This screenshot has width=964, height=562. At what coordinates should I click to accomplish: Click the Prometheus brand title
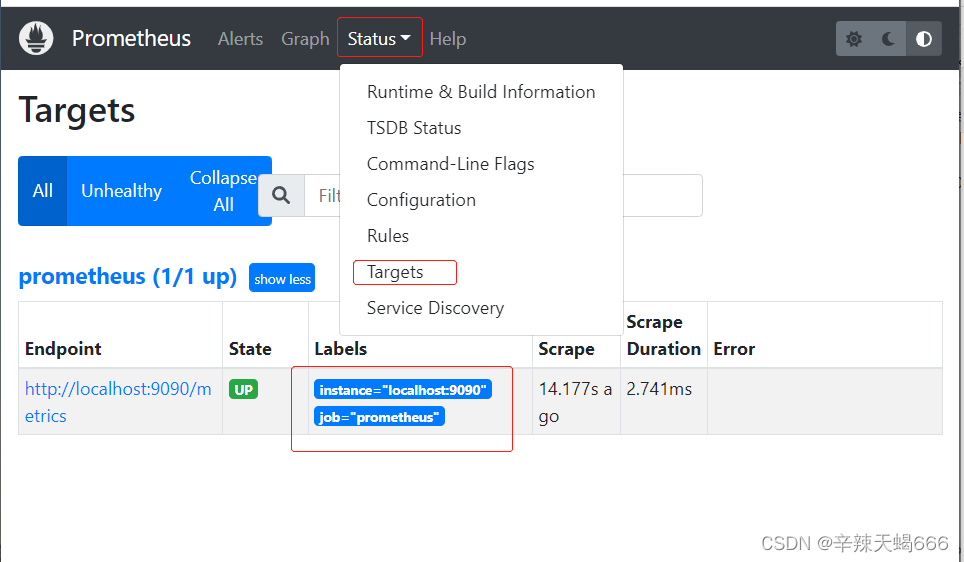(132, 38)
